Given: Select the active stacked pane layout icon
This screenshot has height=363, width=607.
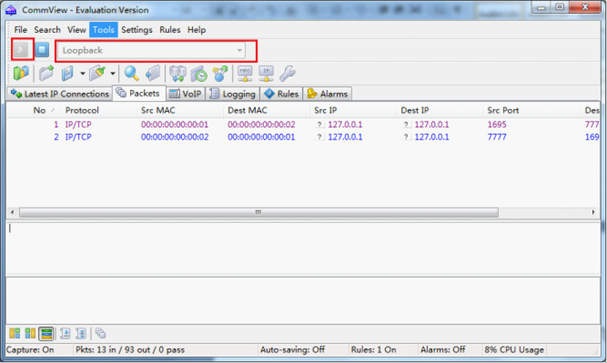Looking at the screenshot, I should [x=46, y=333].
